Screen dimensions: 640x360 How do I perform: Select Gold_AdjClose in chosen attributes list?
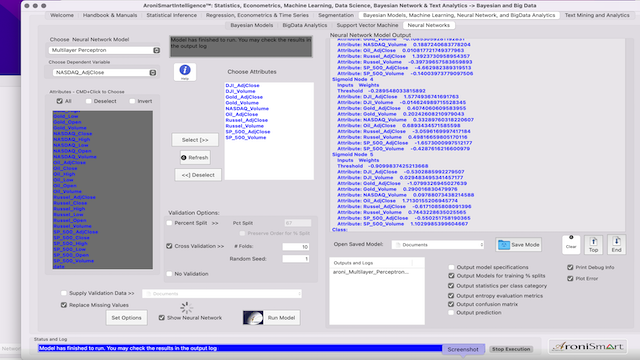coord(244,97)
